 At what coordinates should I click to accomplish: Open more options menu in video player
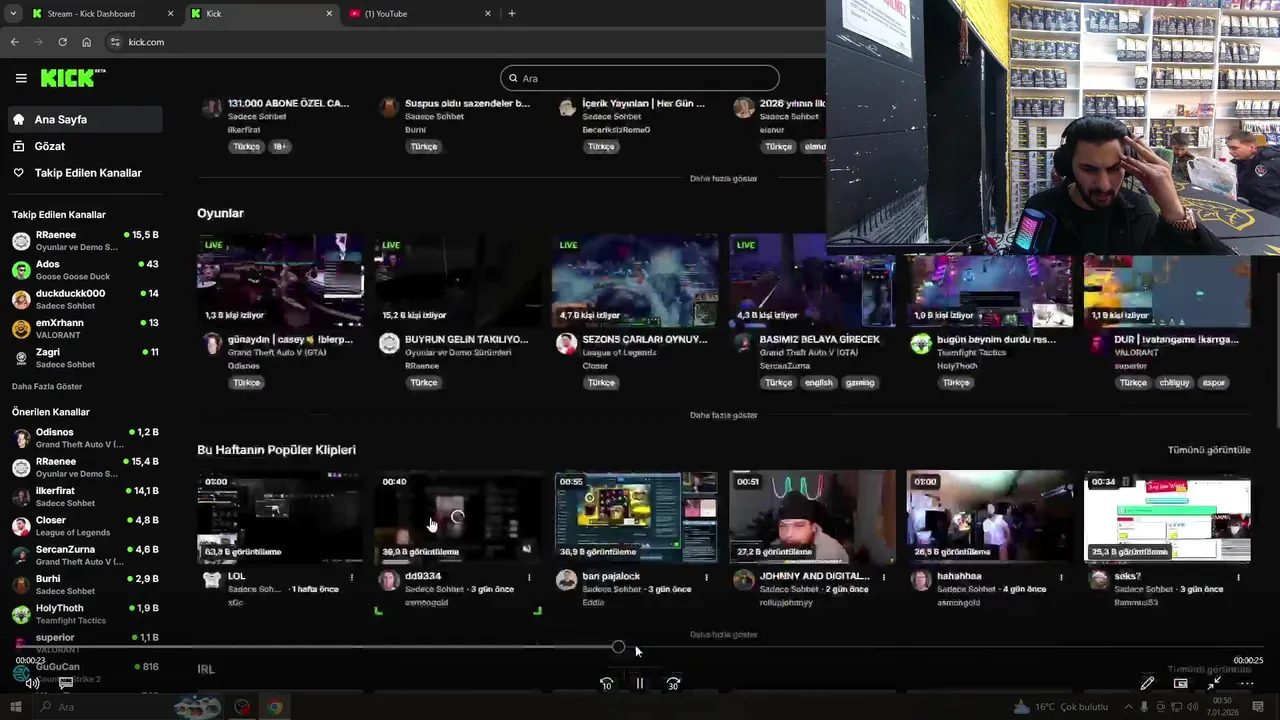[1247, 684]
